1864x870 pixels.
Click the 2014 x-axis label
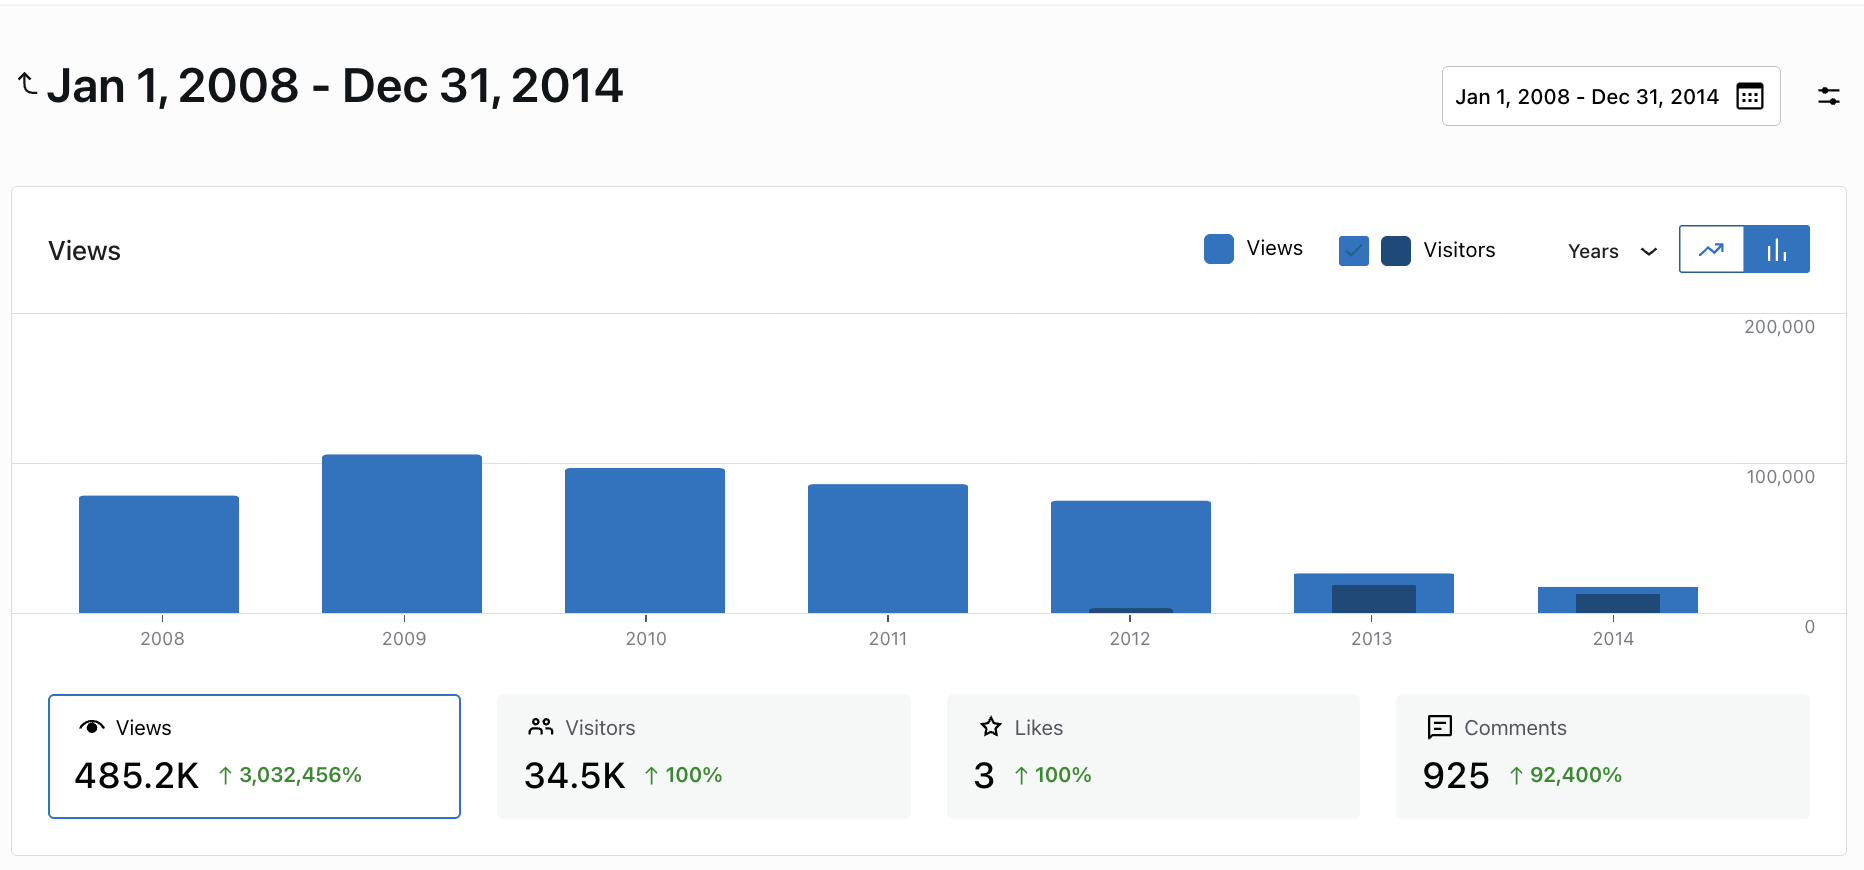1613,638
